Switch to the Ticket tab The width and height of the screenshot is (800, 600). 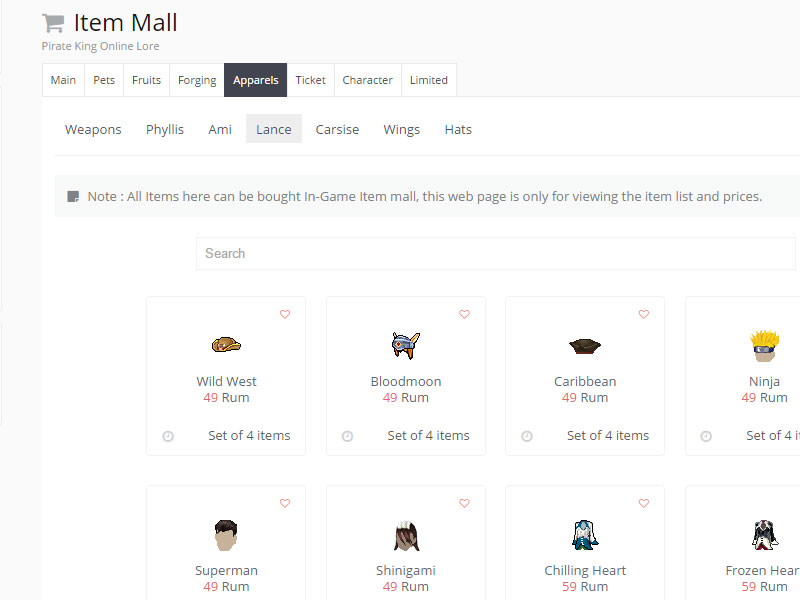(x=310, y=80)
